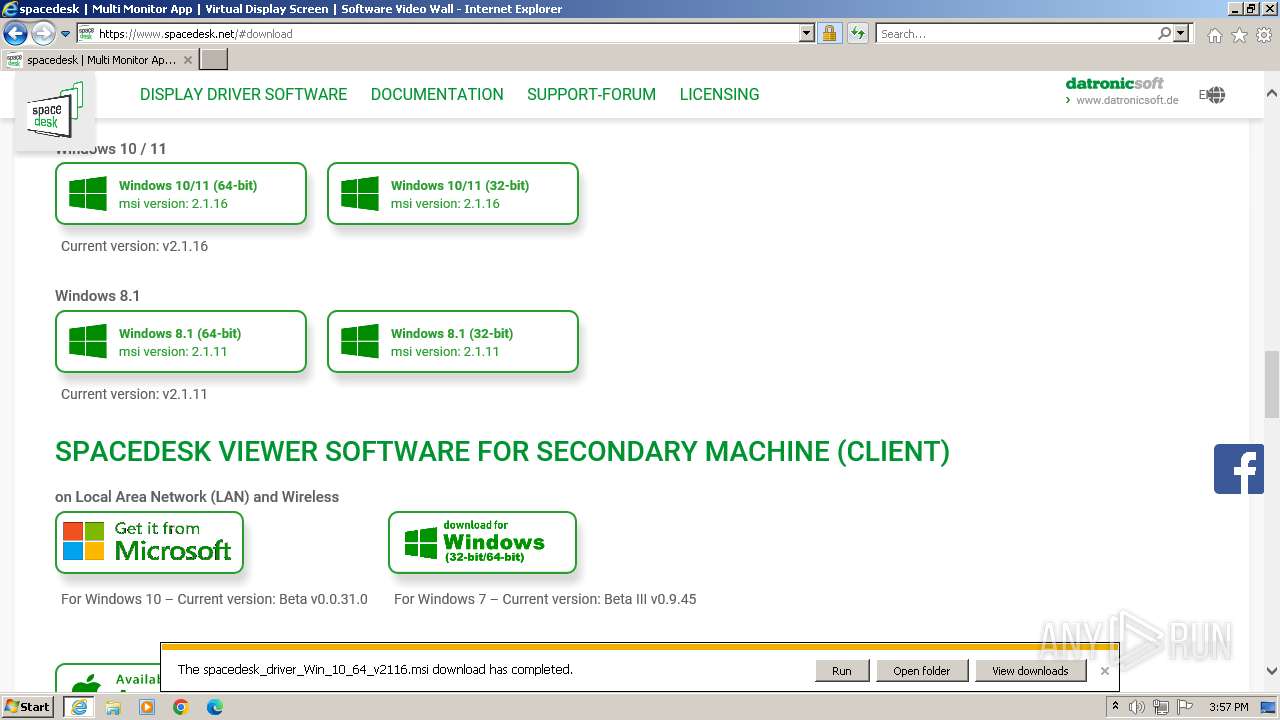
Task: Click the refresh page icon
Action: click(x=858, y=33)
